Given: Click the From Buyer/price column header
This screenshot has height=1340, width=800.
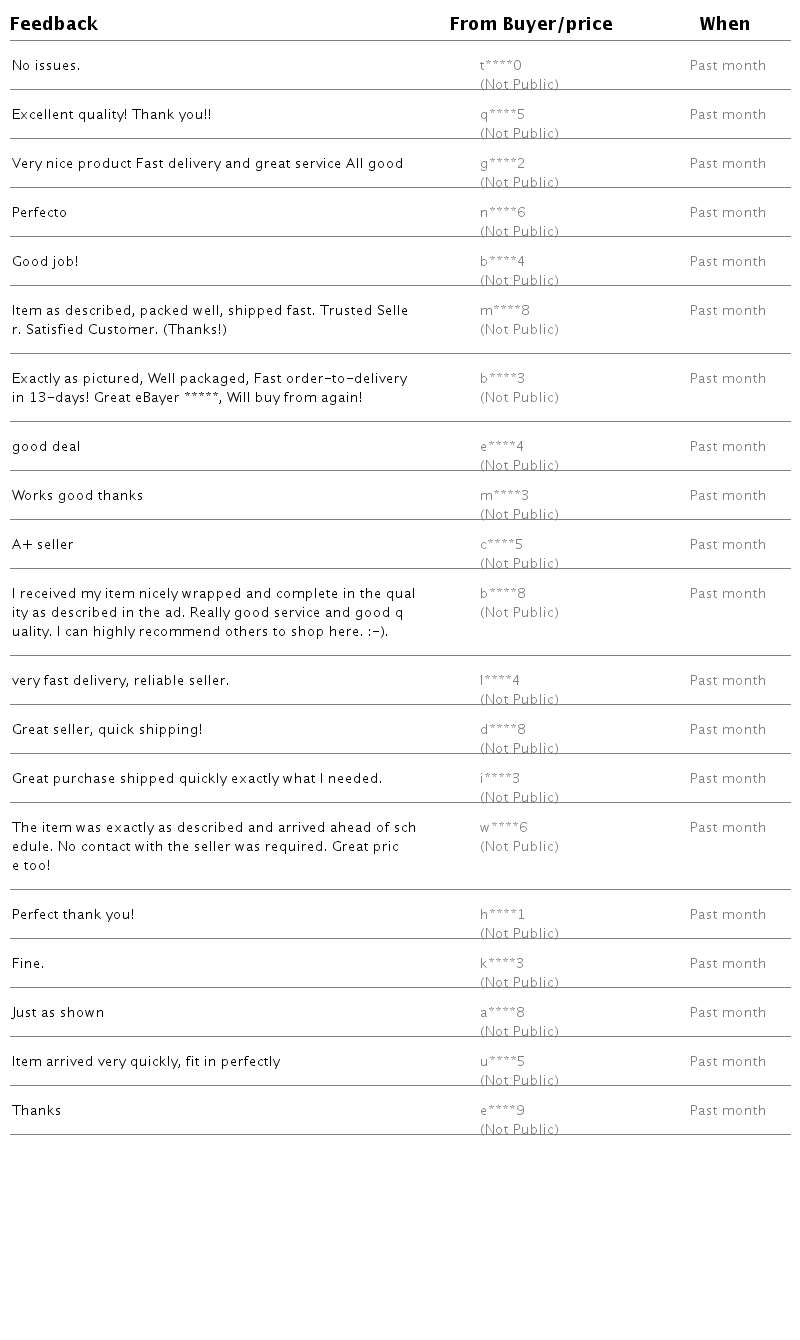Looking at the screenshot, I should [x=530, y=24].
